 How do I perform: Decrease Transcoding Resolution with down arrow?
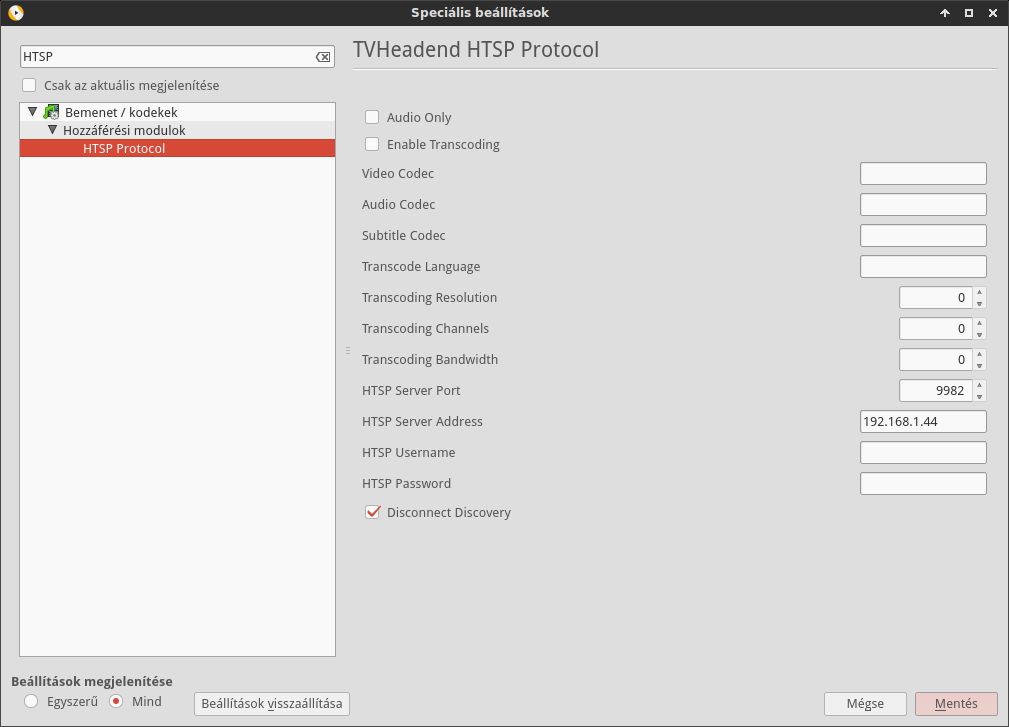979,303
